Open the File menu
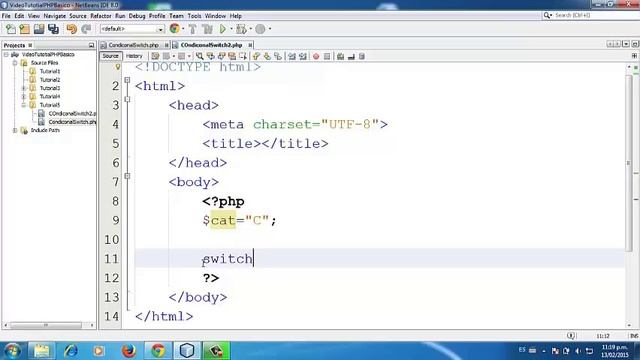This screenshot has width=640, height=360. [x=6, y=16]
